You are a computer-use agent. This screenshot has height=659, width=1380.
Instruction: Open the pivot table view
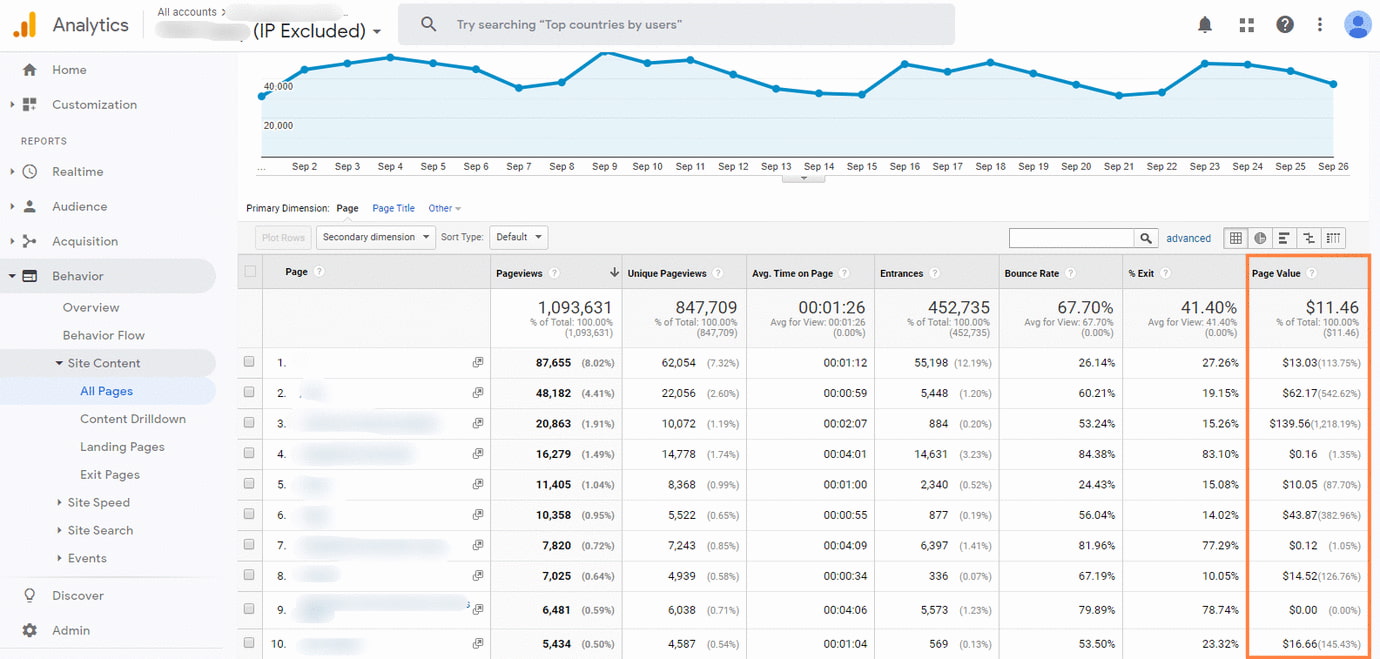pos(1334,237)
